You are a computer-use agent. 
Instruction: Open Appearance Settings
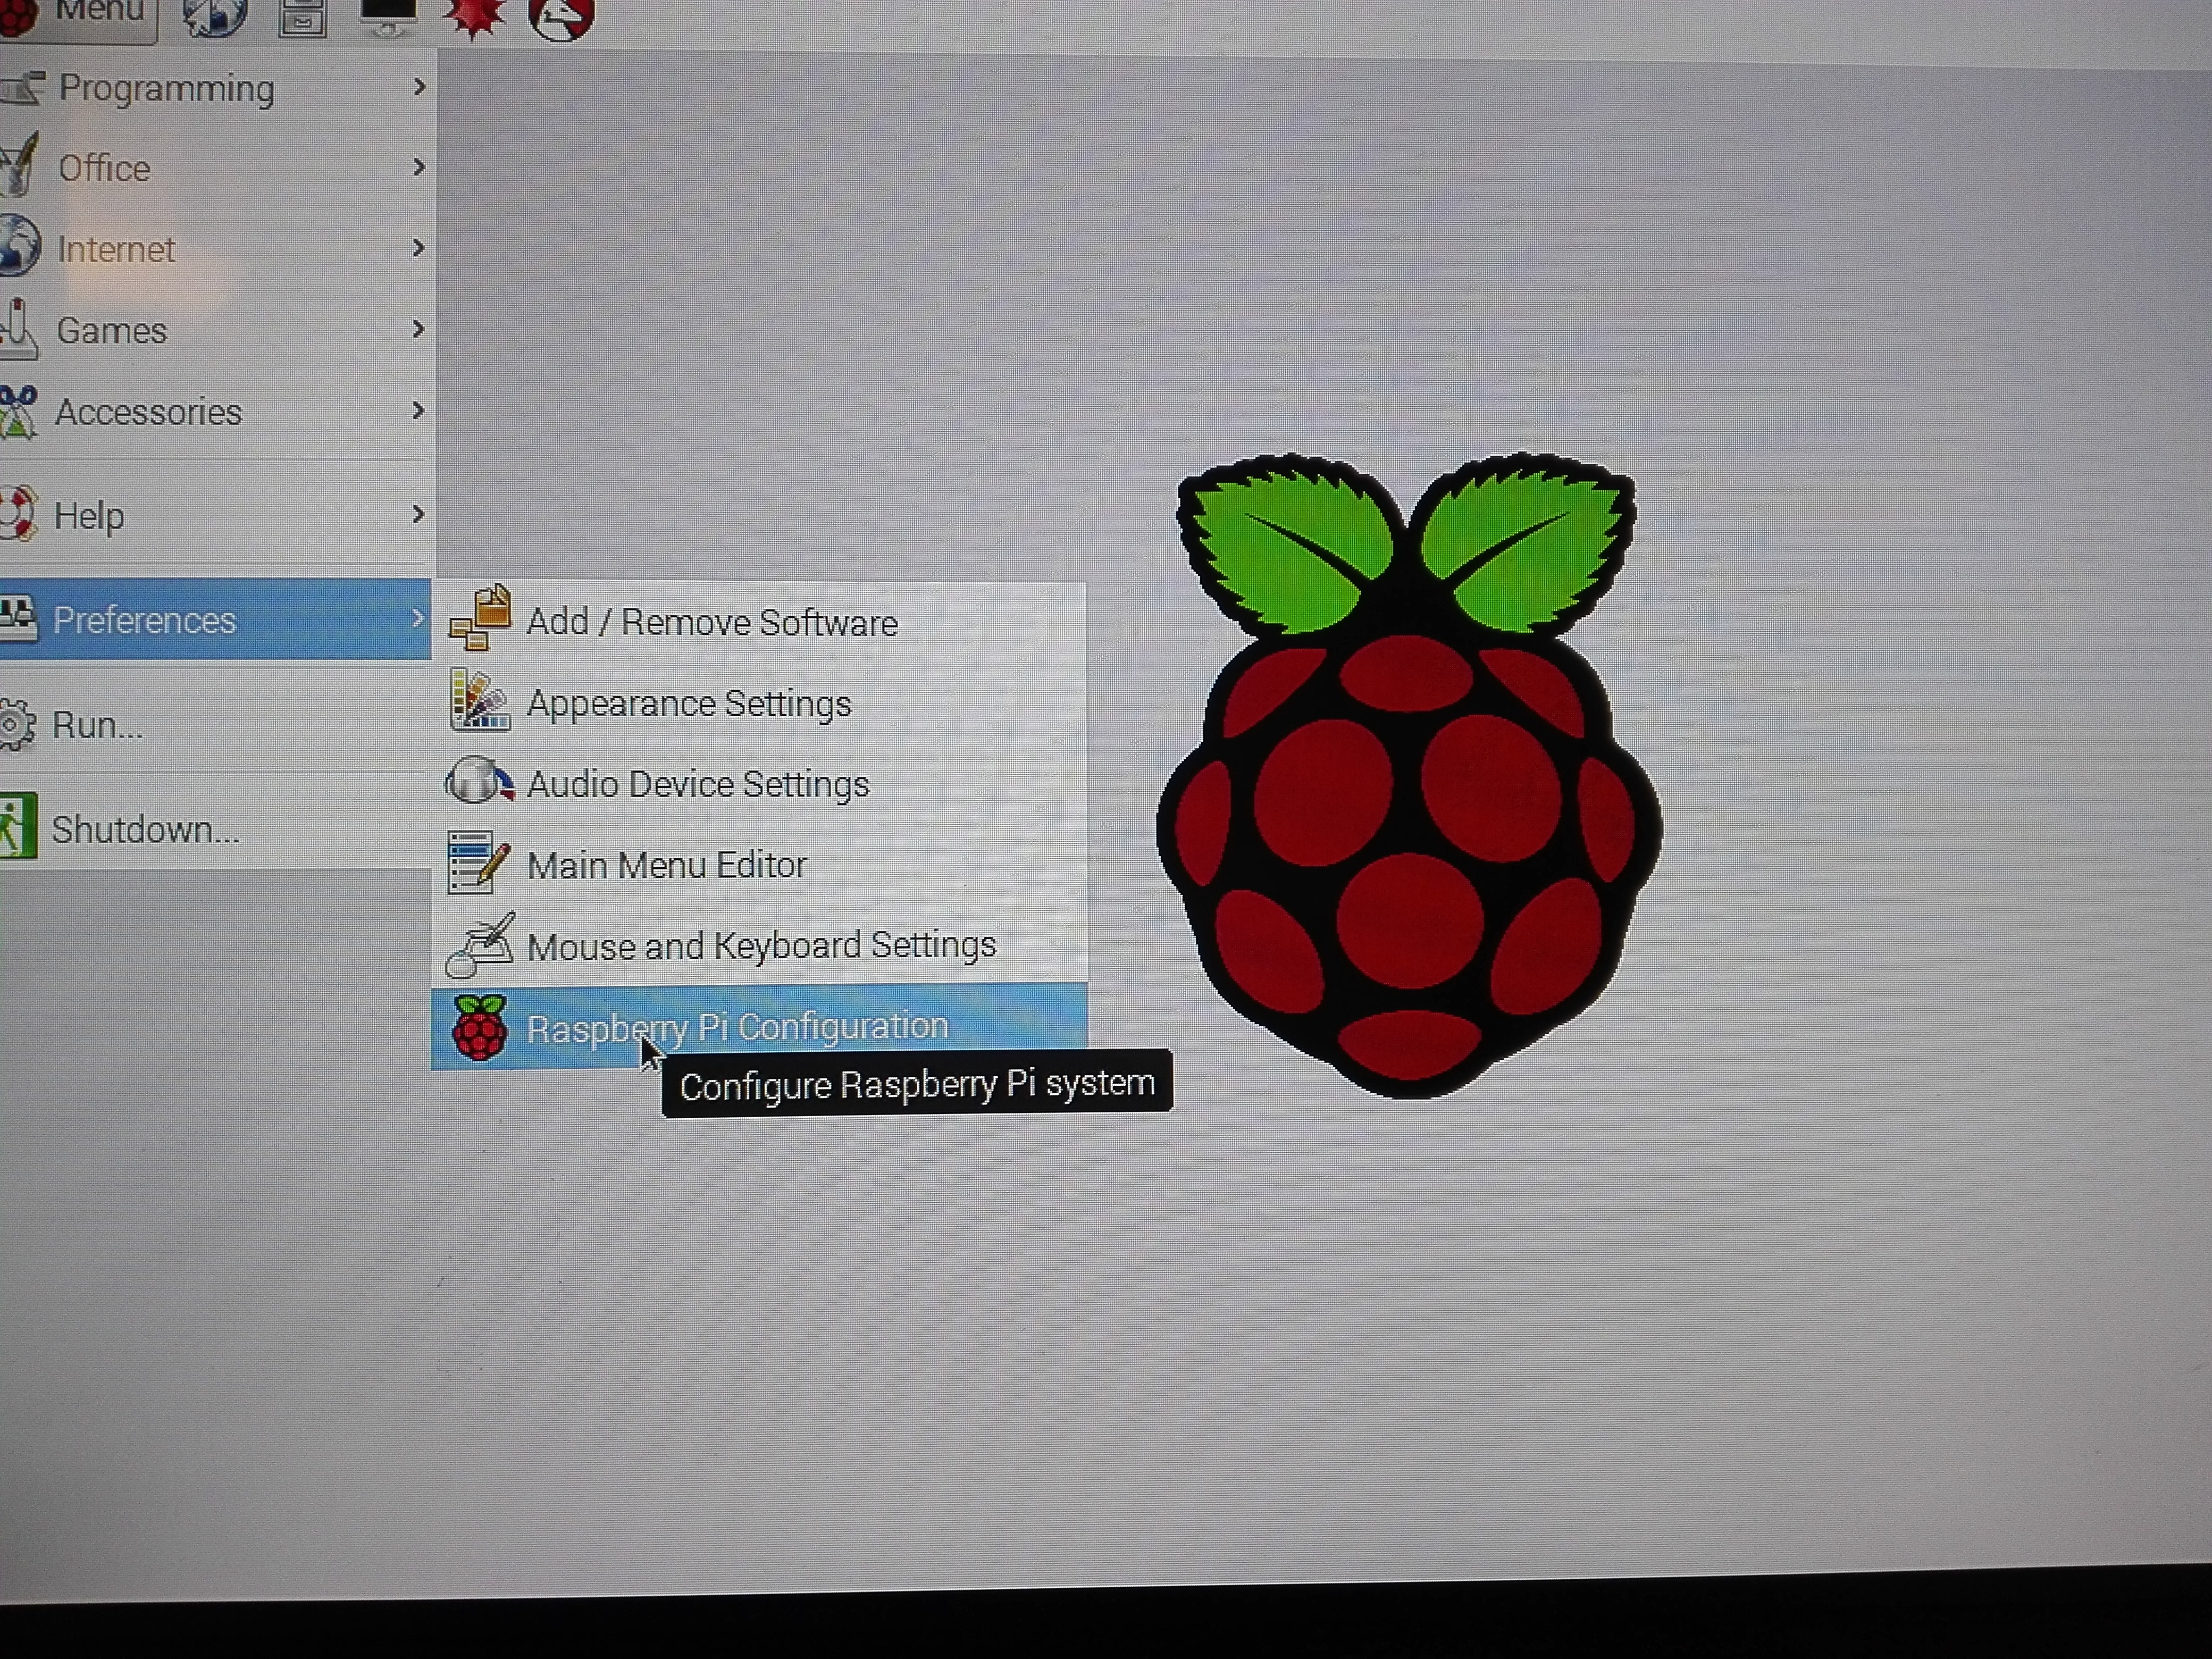pyautogui.click(x=760, y=703)
